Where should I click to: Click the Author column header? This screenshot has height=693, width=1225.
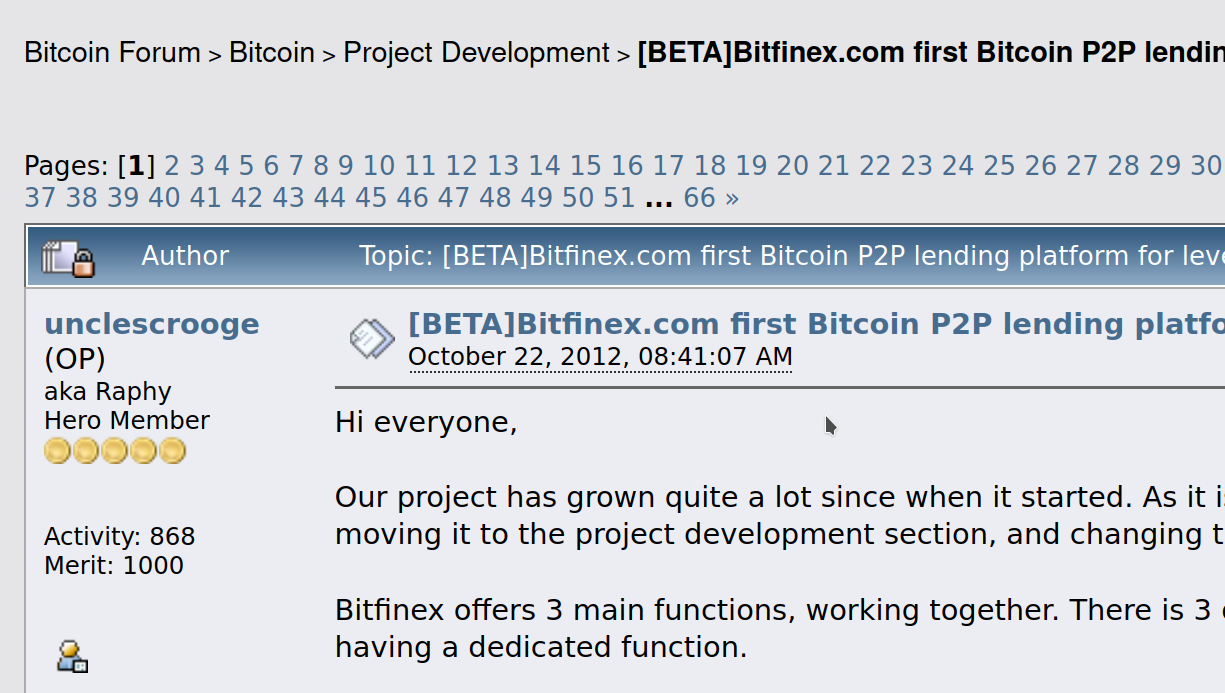(x=185, y=256)
